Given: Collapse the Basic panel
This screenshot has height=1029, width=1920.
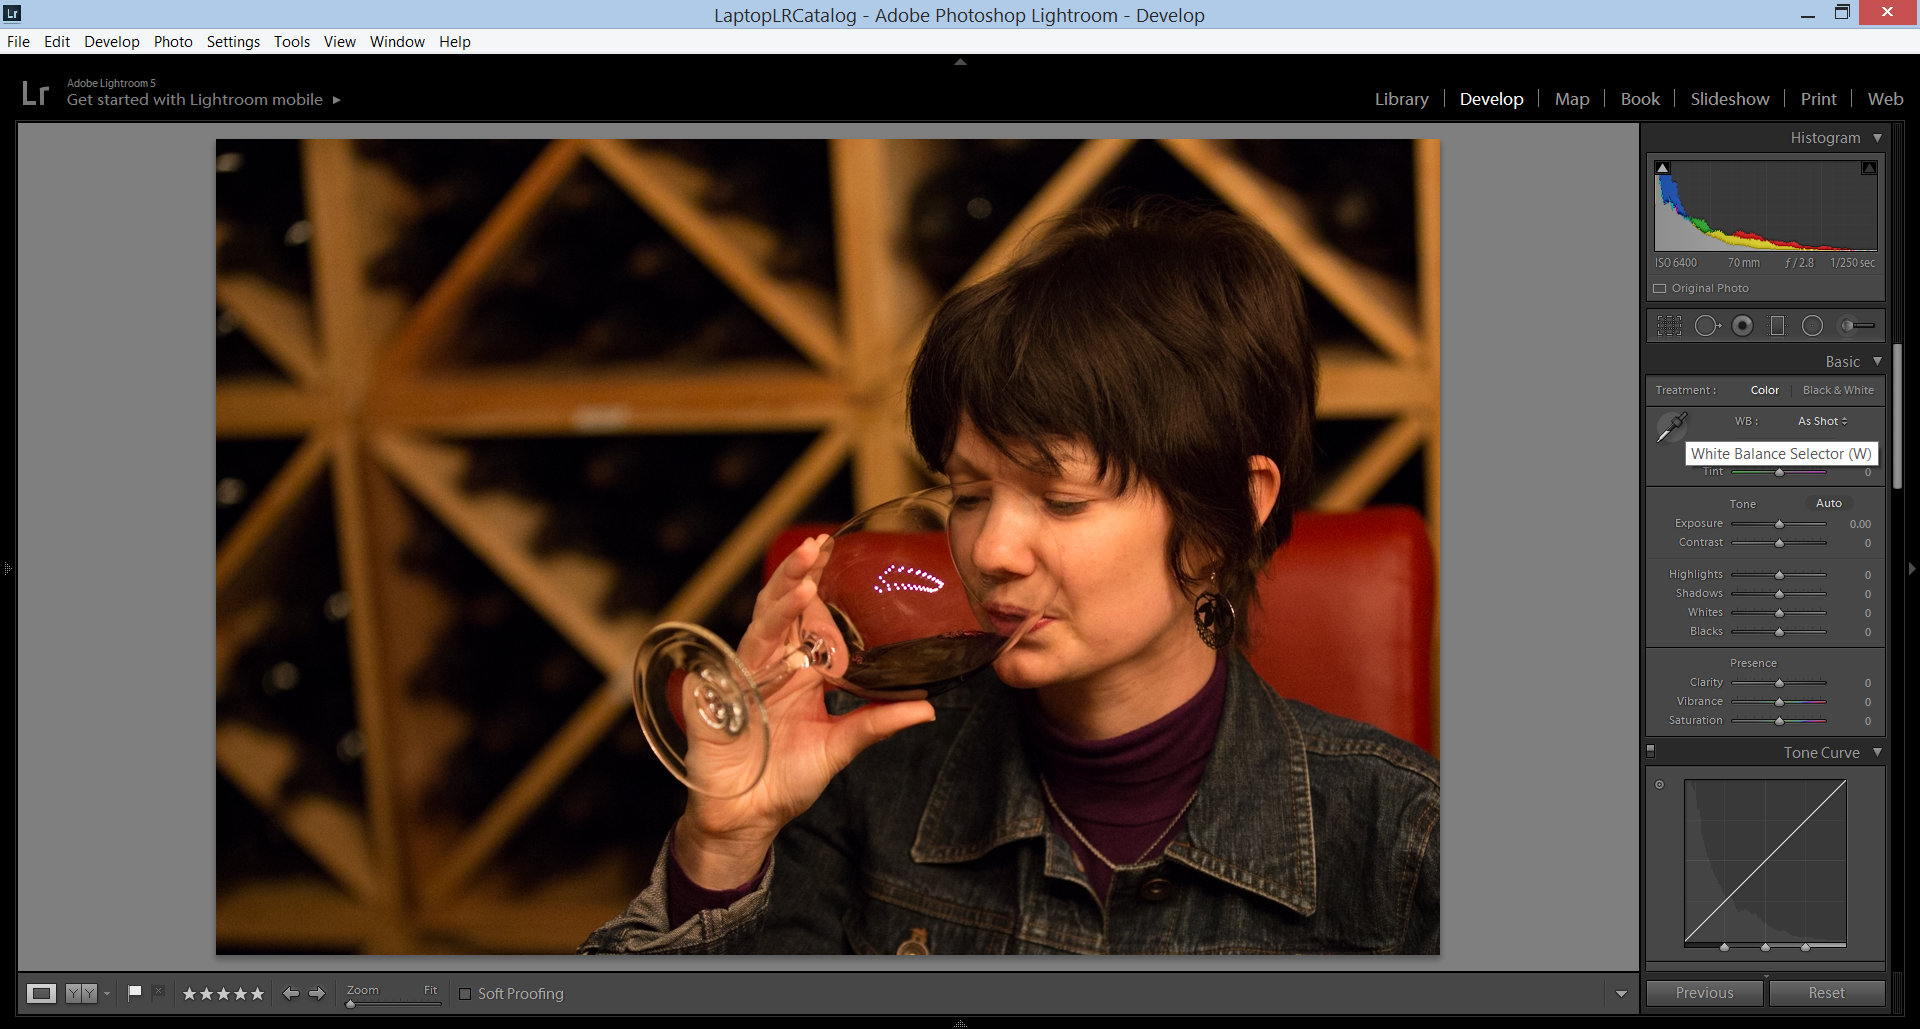Looking at the screenshot, I should pos(1878,361).
